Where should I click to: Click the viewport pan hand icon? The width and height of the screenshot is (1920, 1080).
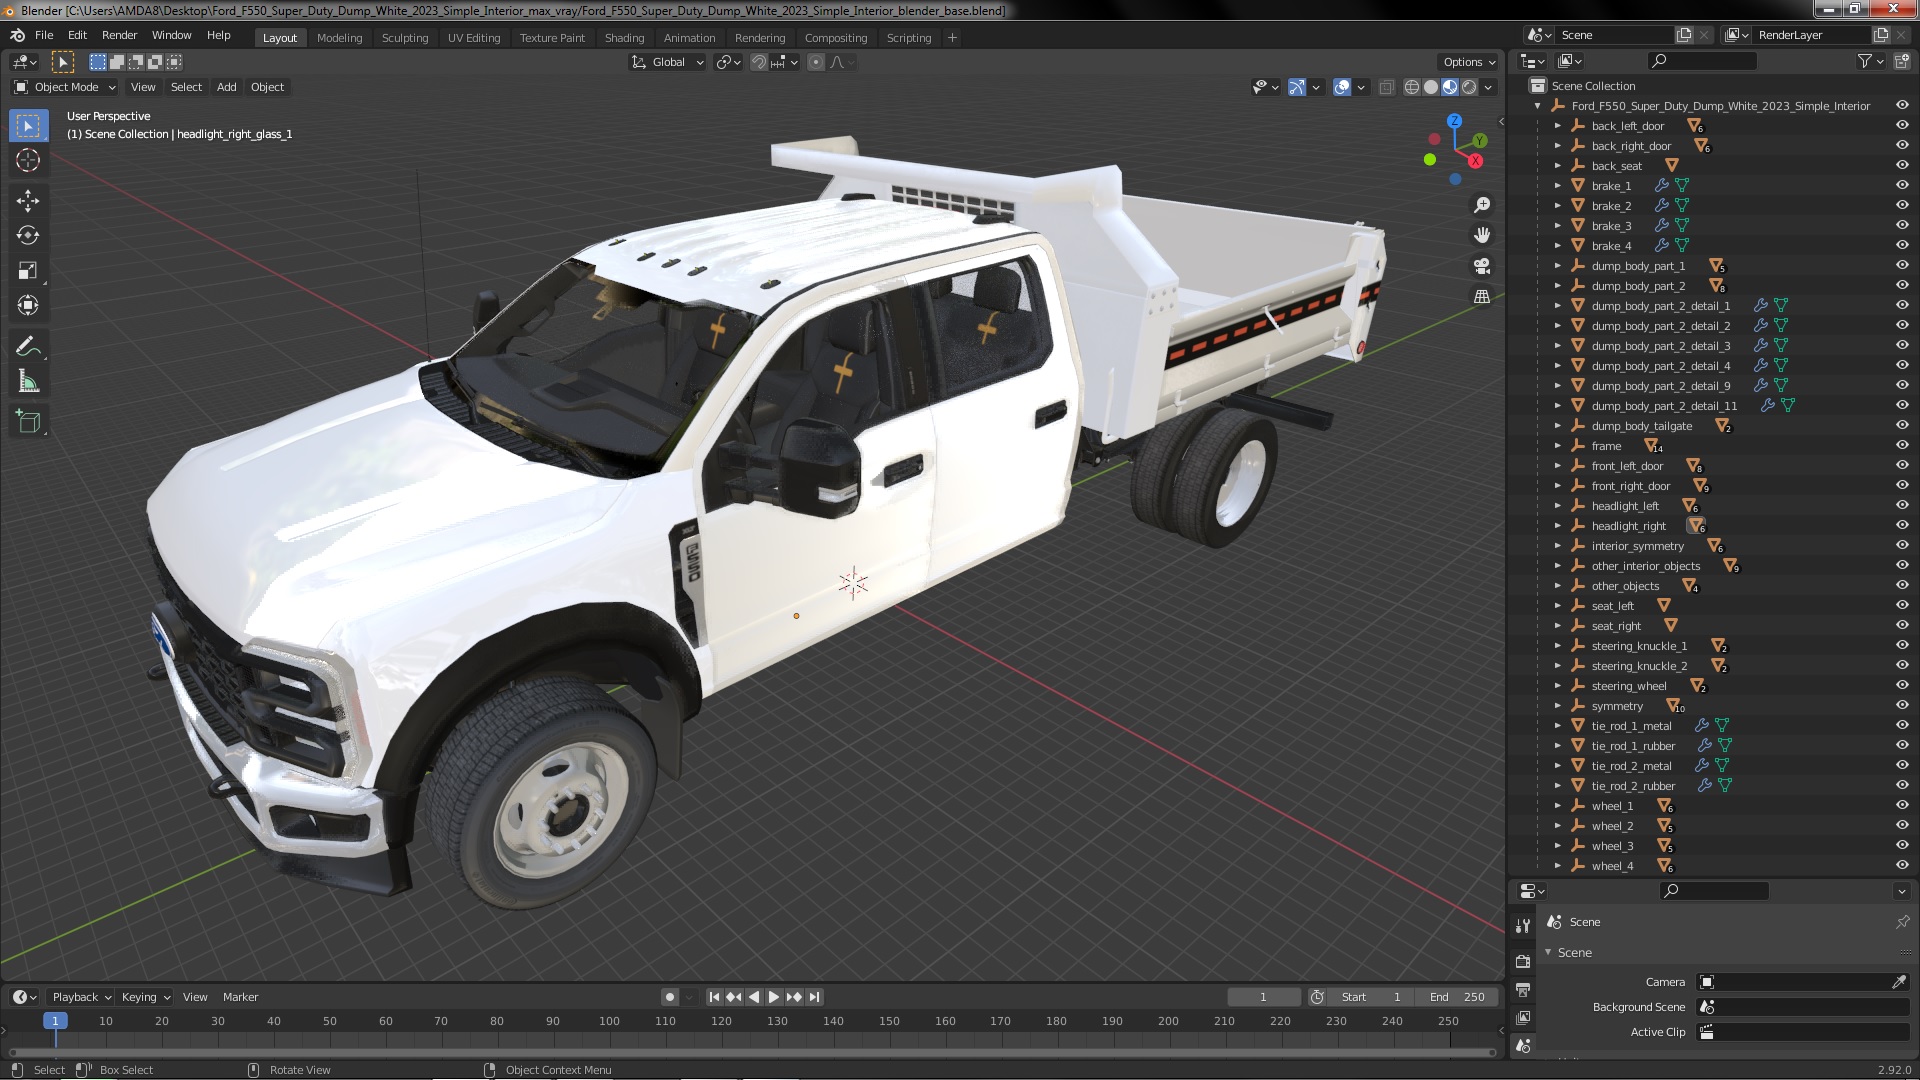tap(1482, 235)
